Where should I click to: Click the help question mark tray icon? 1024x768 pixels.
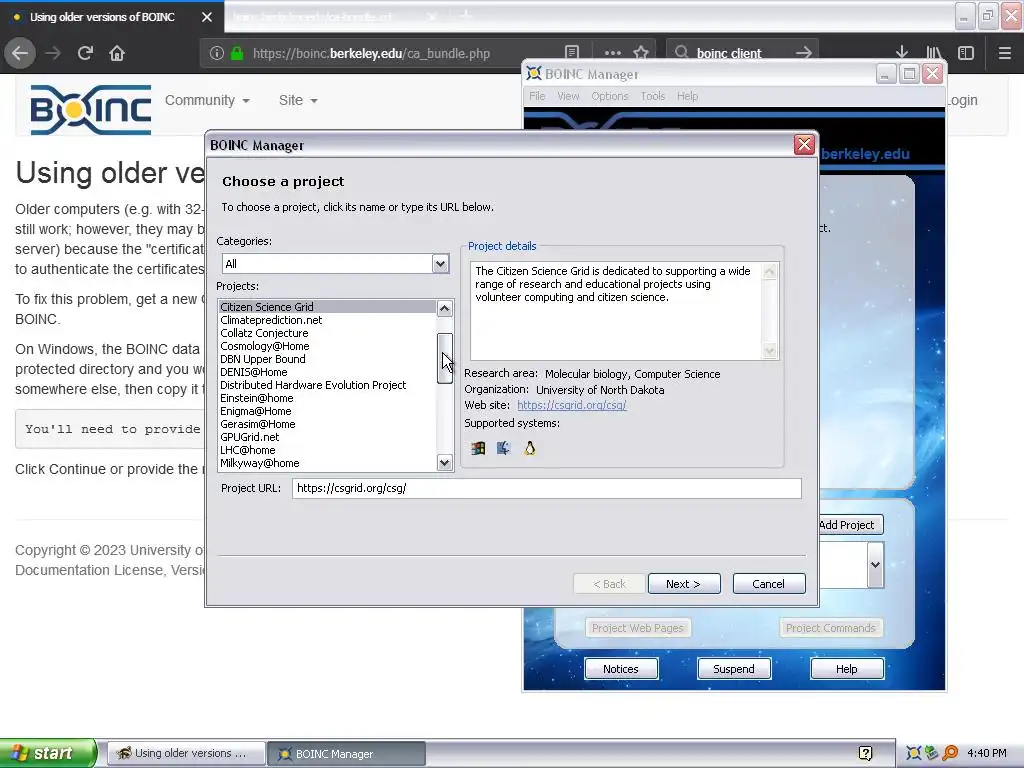click(x=865, y=753)
